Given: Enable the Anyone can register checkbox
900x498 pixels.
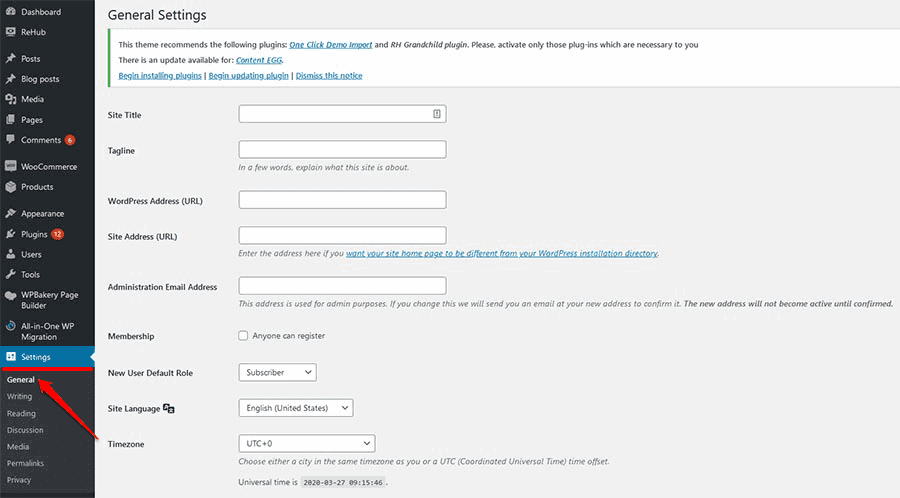Looking at the screenshot, I should pyautogui.click(x=243, y=336).
